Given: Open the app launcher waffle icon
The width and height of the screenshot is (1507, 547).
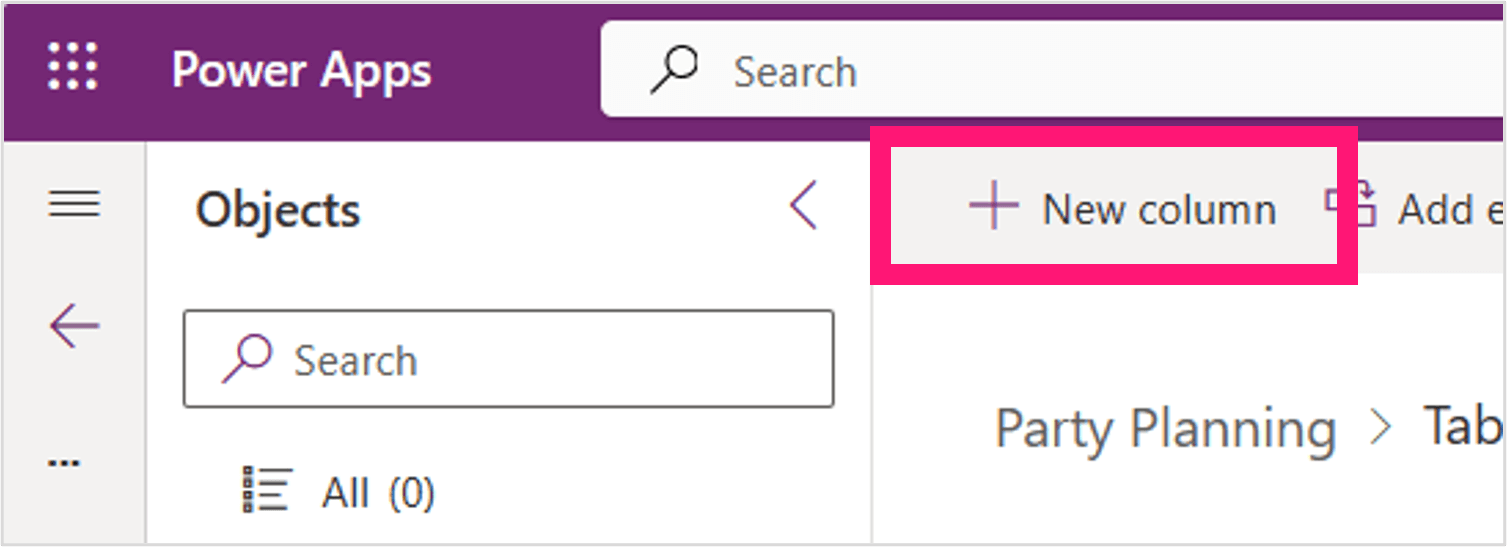Looking at the screenshot, I should [x=73, y=67].
